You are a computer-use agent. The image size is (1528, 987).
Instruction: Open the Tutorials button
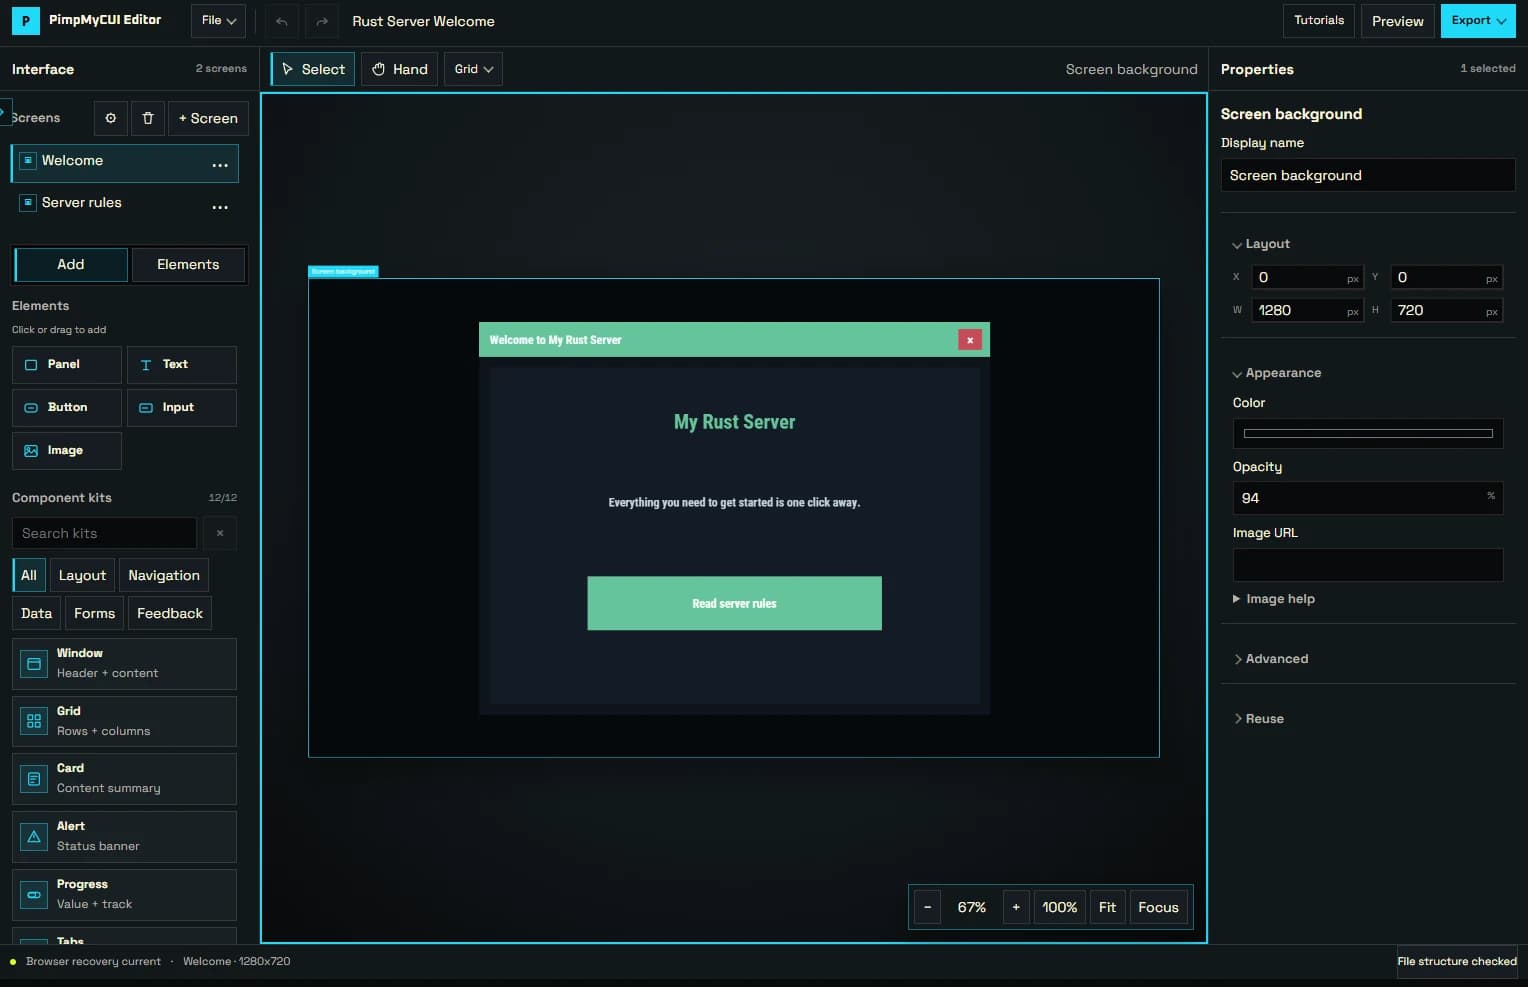tap(1319, 21)
